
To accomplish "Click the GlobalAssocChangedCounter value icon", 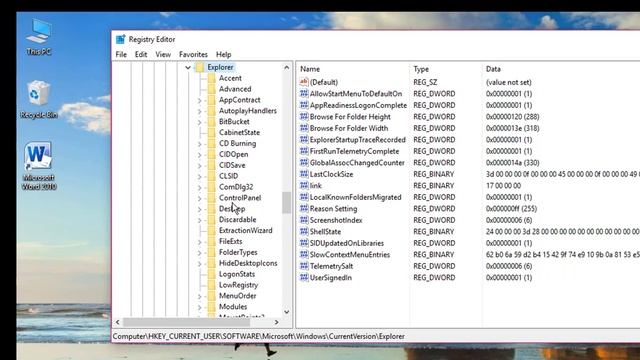I will pyautogui.click(x=304, y=162).
